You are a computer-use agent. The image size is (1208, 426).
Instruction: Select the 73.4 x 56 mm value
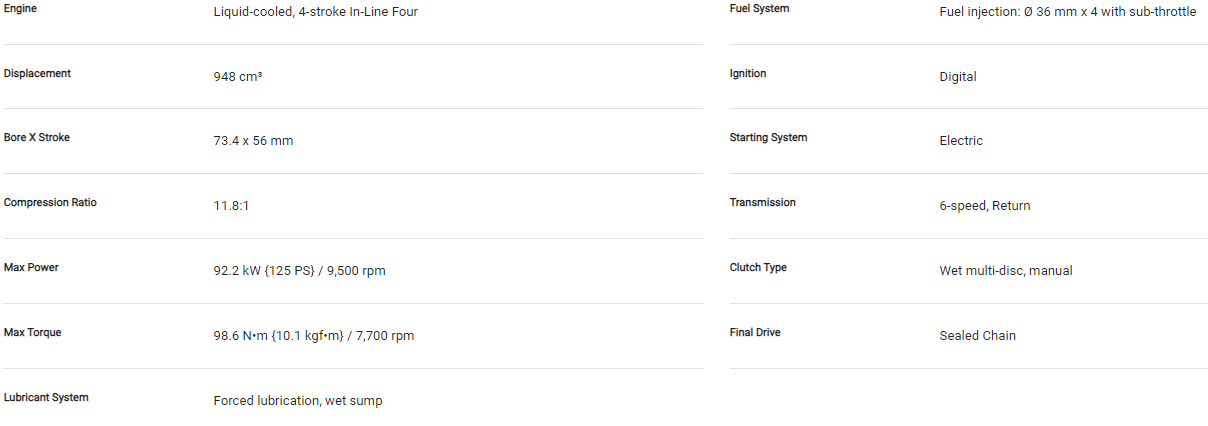pyautogui.click(x=253, y=141)
